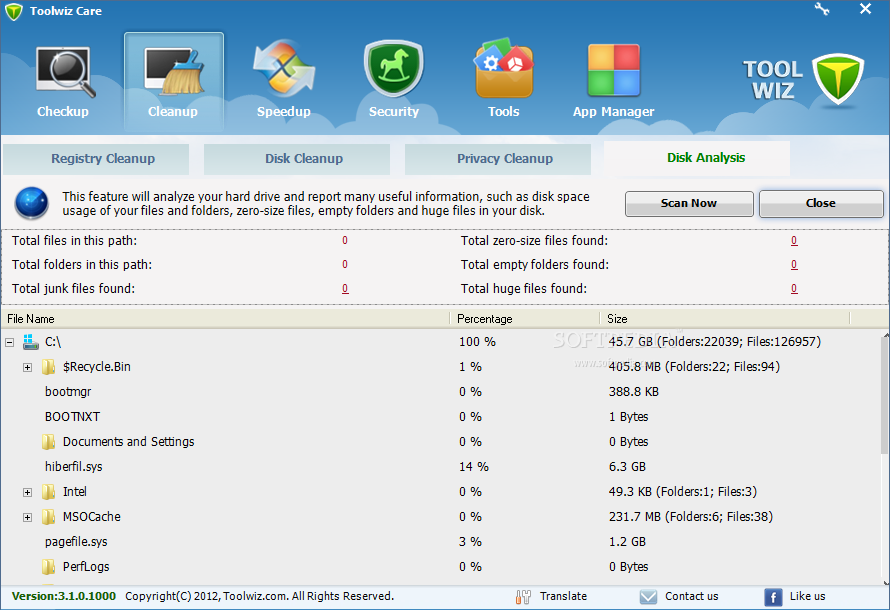The height and width of the screenshot is (610, 890).
Task: Click the PerfLogs folder icon
Action: (x=48, y=566)
